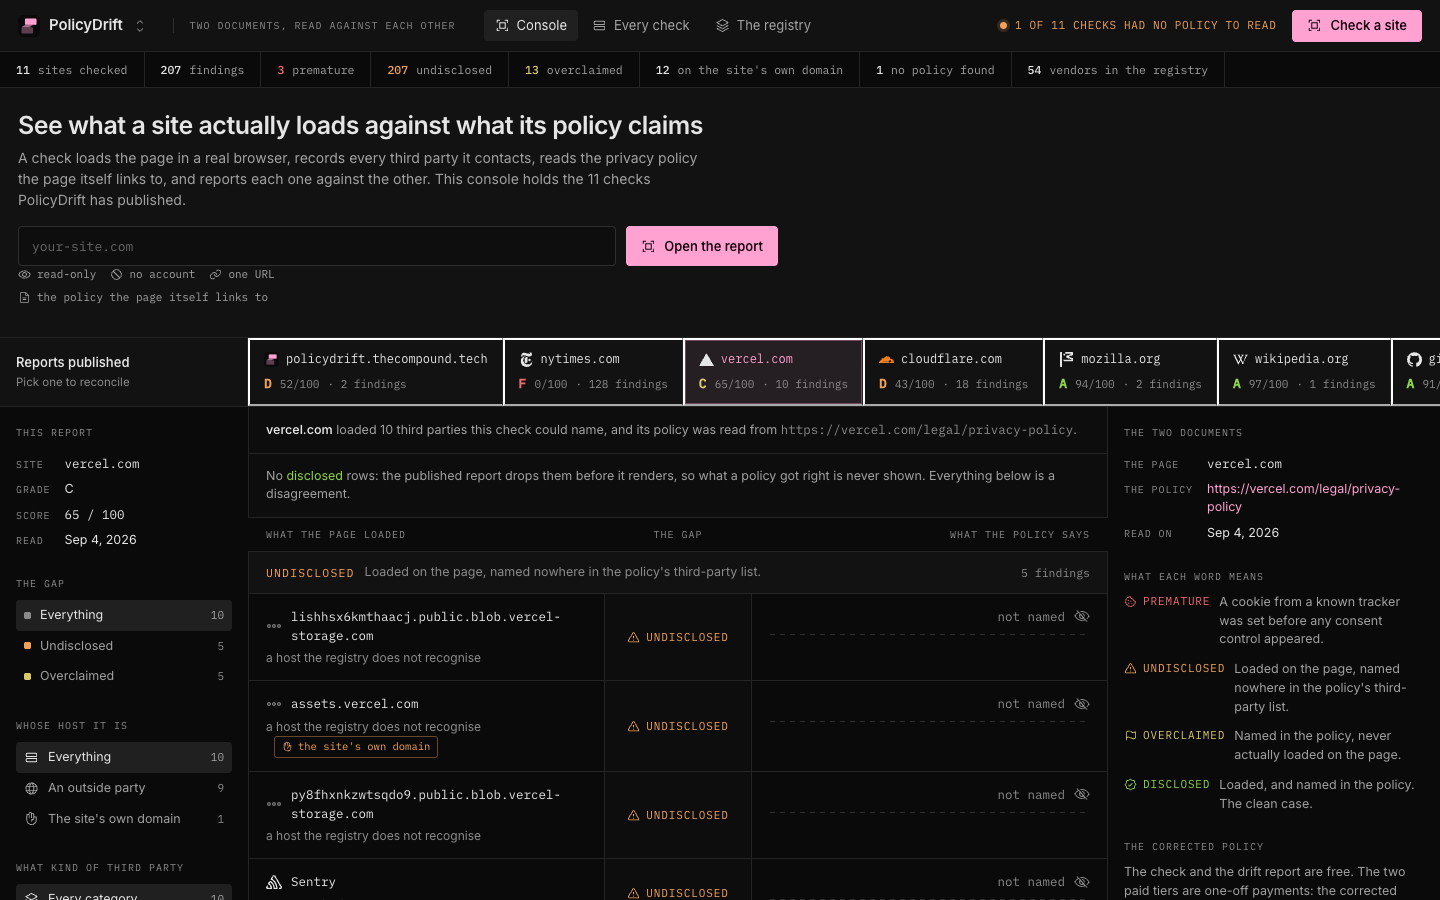1440x900 pixels.
Task: Open the PolicyDrift workspace switcher chevron
Action: coord(140,26)
